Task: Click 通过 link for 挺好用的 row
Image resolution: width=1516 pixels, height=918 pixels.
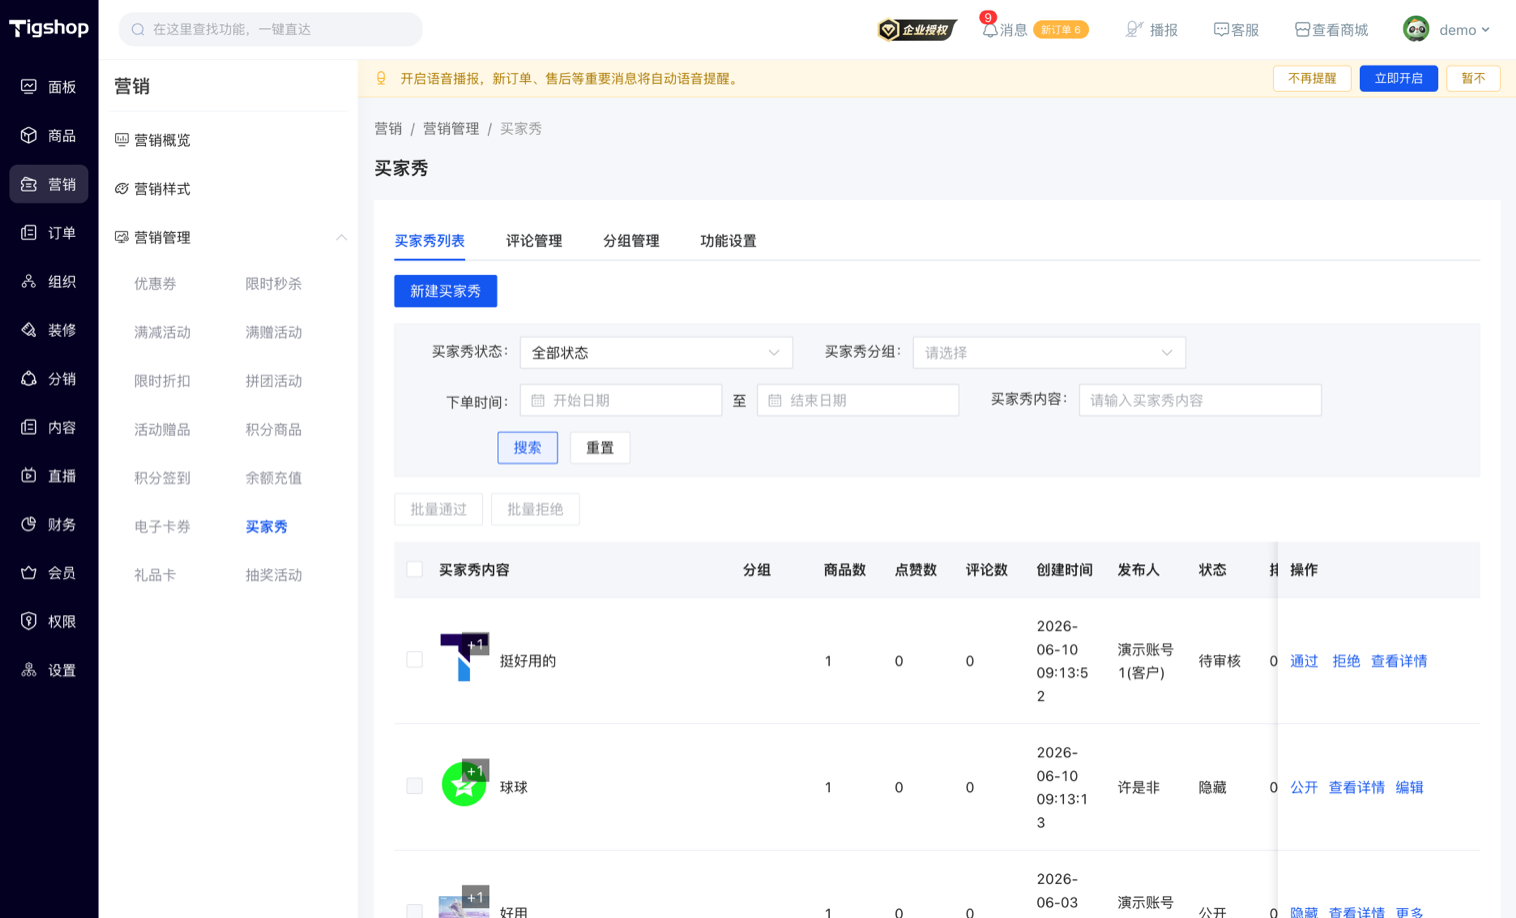Action: [x=1304, y=661]
